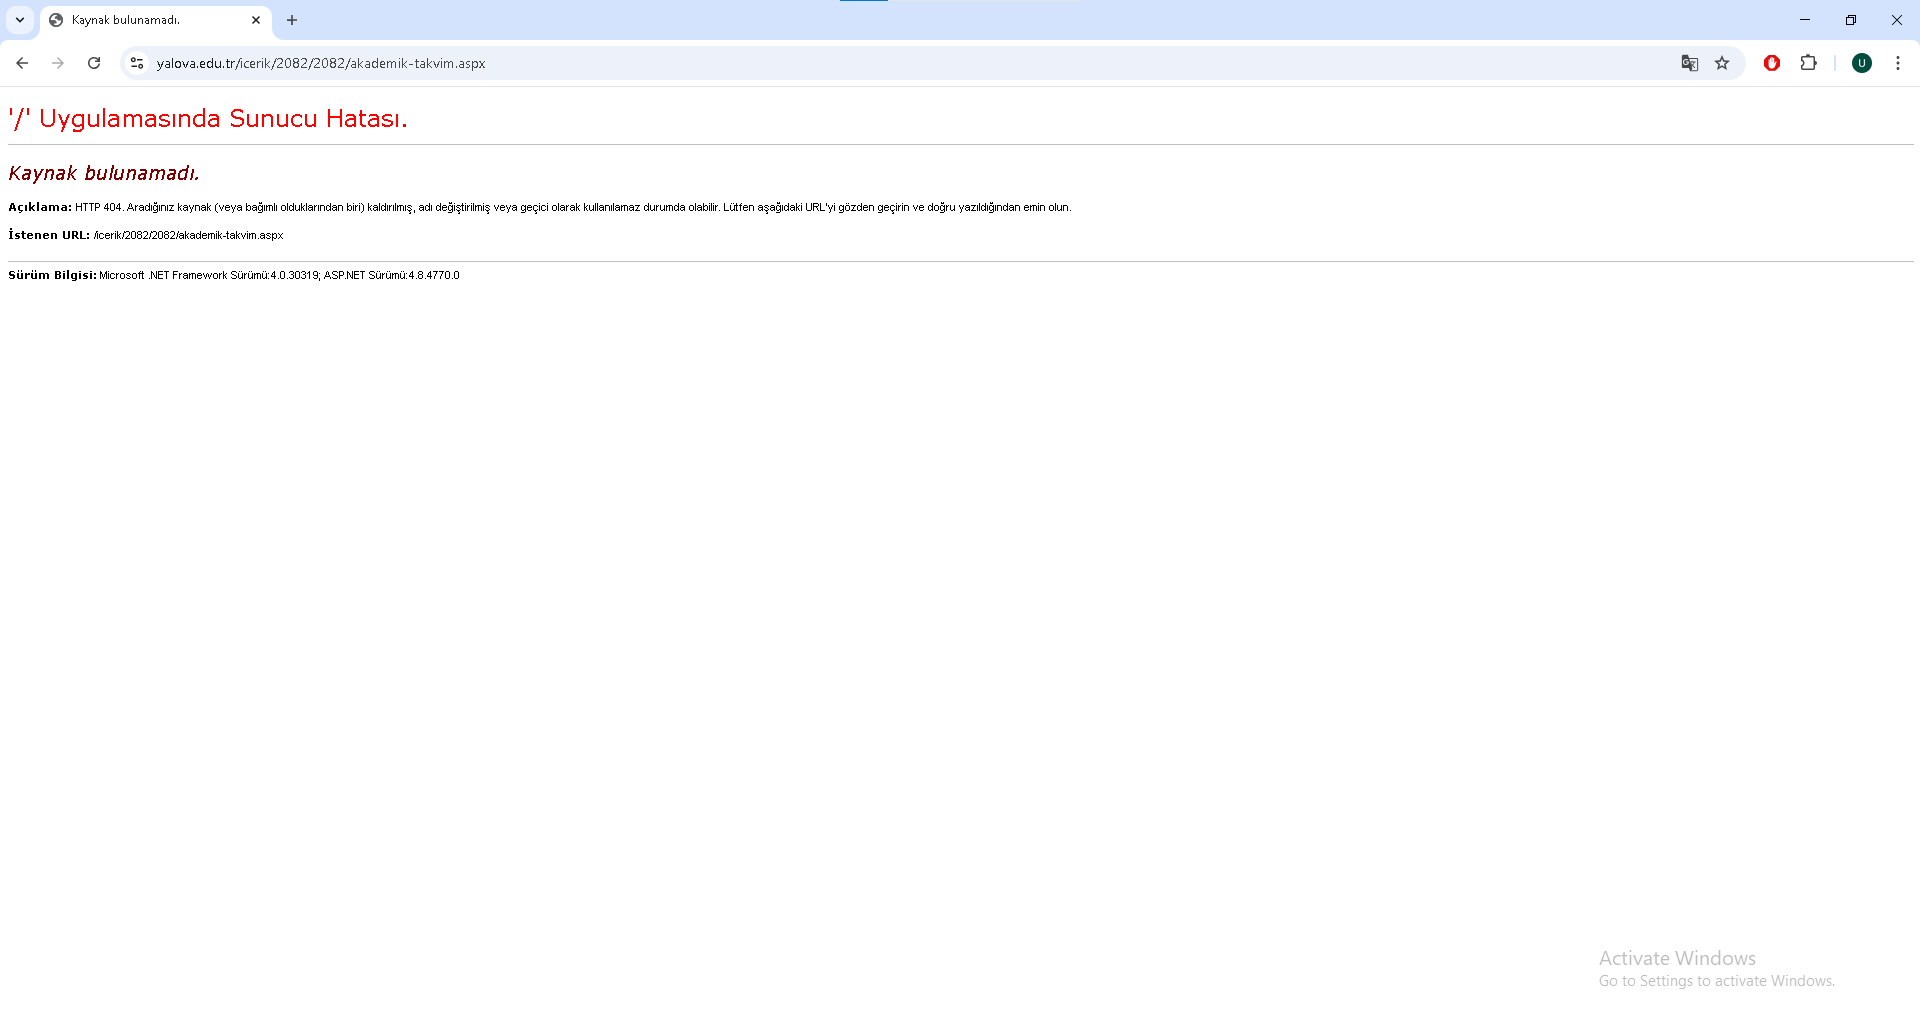Expand the tab search dropdown arrow
Viewport: 1920px width, 1032px height.
tap(20, 20)
